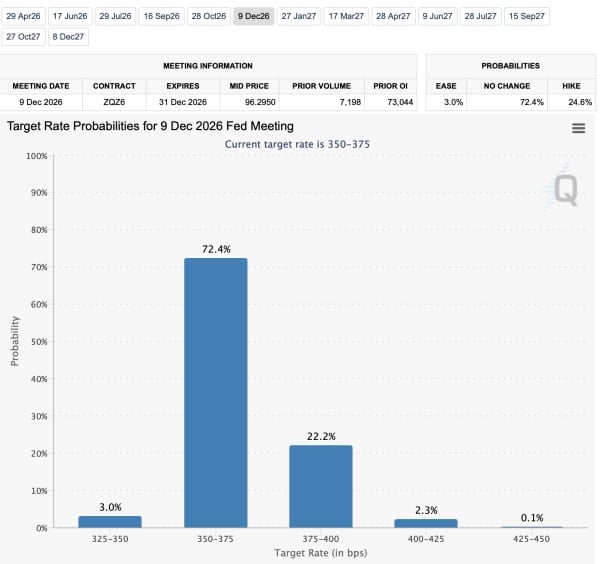600x564 pixels.
Task: Click the 2.3% bar for 400-425
Action: [x=425, y=523]
